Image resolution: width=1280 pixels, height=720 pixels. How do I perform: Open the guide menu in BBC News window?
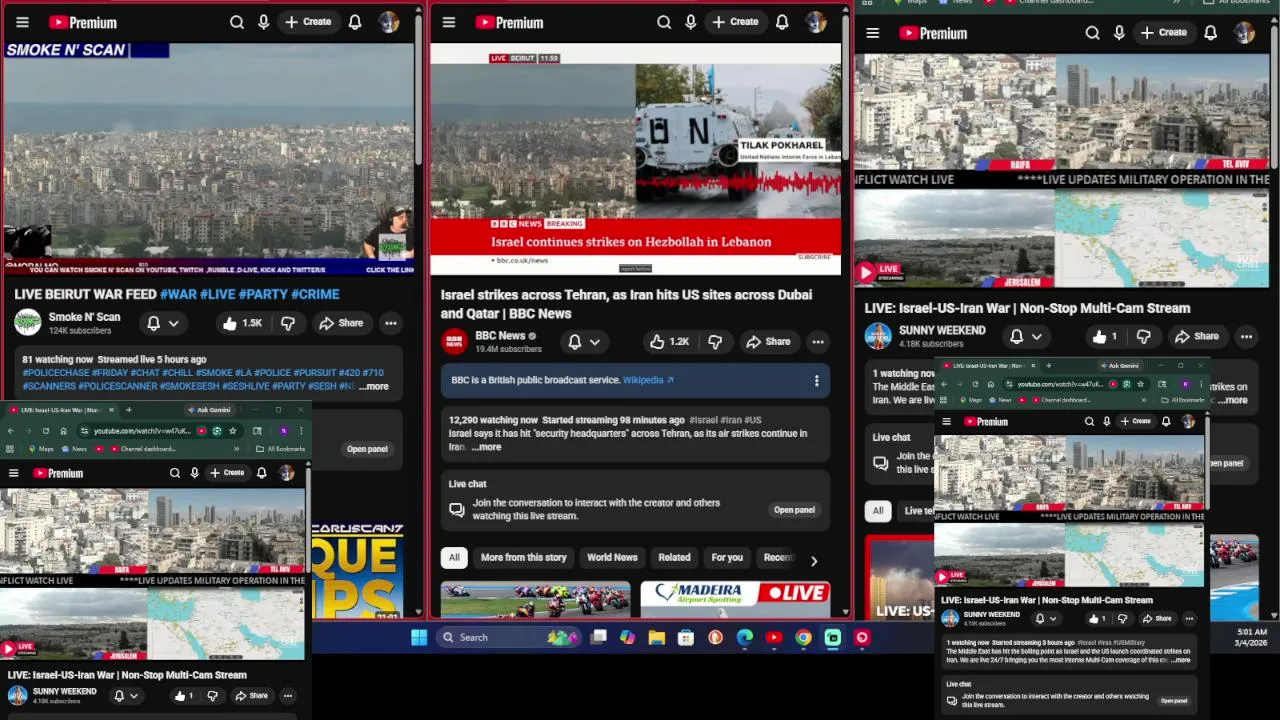tap(449, 22)
